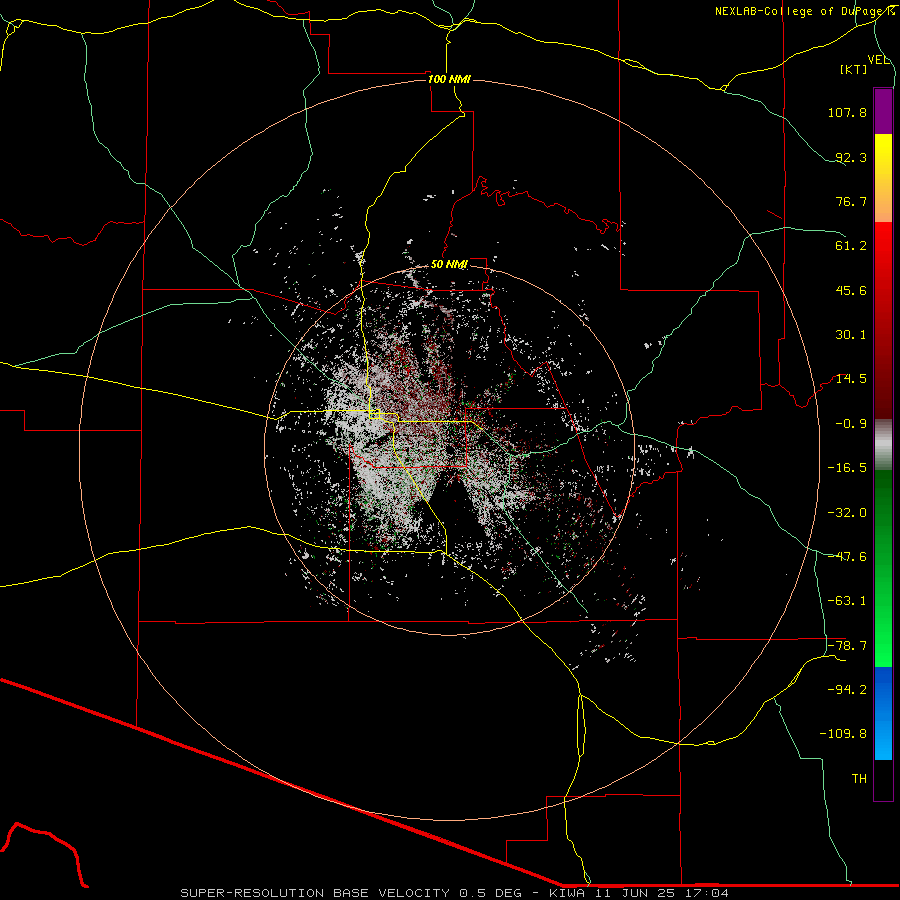Click the -47.6 velocity scale value
This screenshot has height=900, width=900.
[847, 557]
